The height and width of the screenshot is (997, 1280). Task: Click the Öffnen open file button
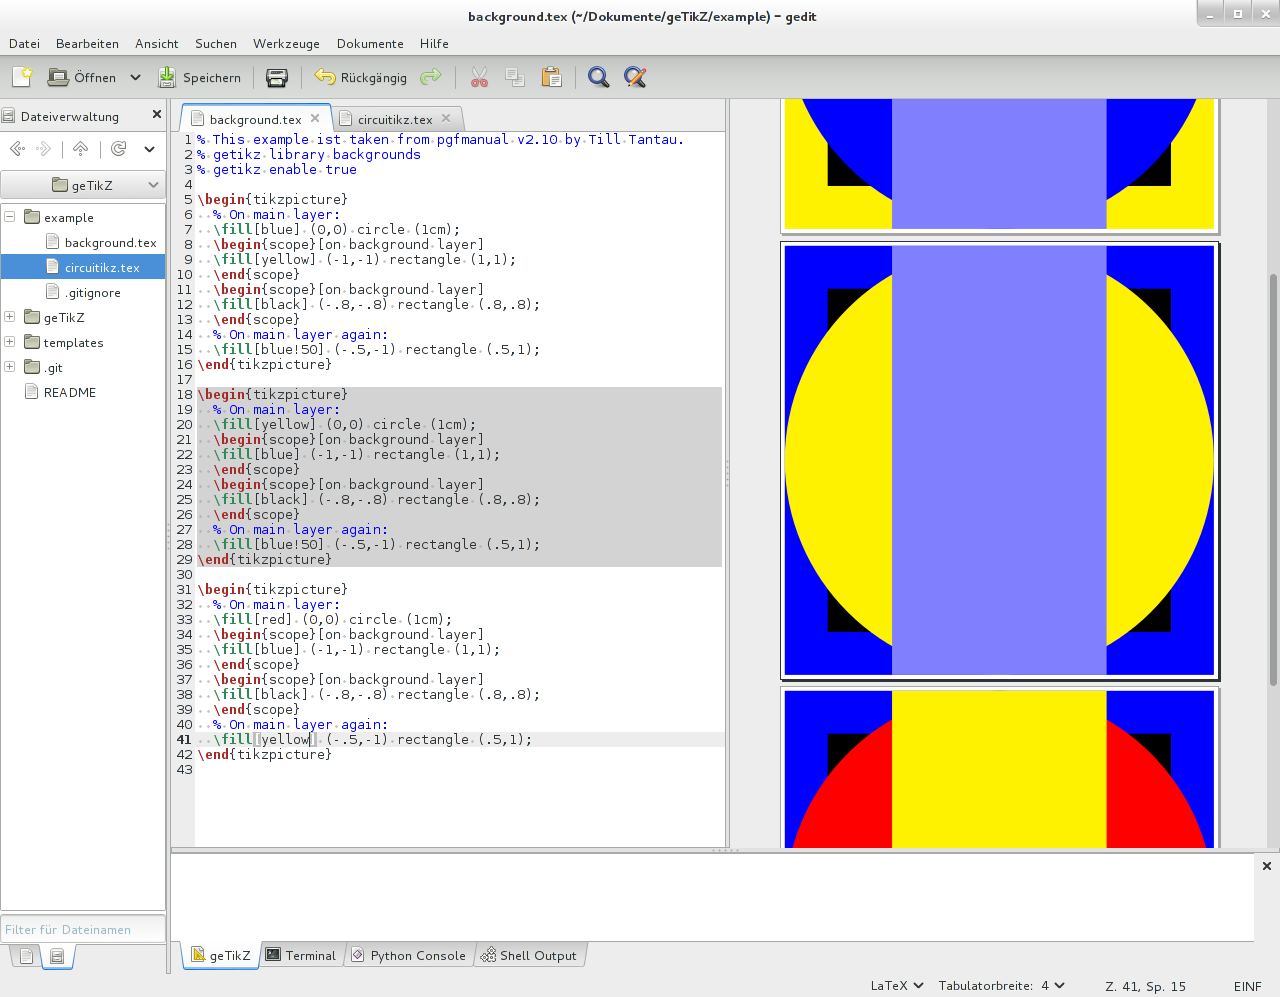82,77
